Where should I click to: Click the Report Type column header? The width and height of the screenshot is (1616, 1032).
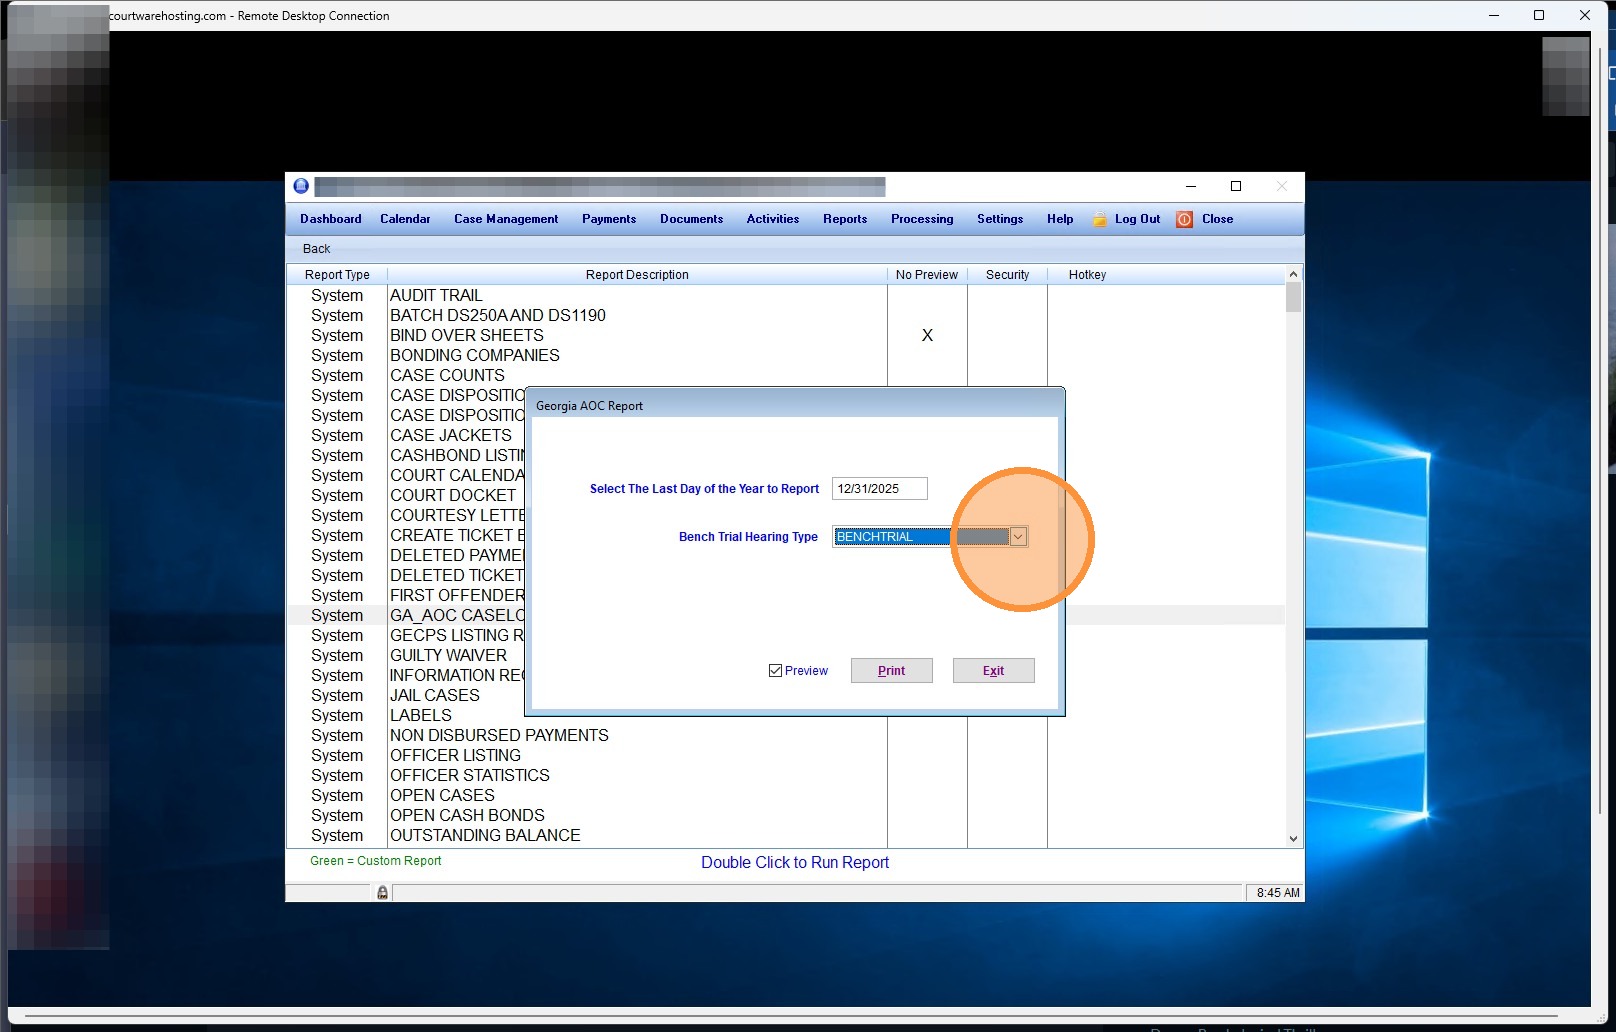pos(337,275)
